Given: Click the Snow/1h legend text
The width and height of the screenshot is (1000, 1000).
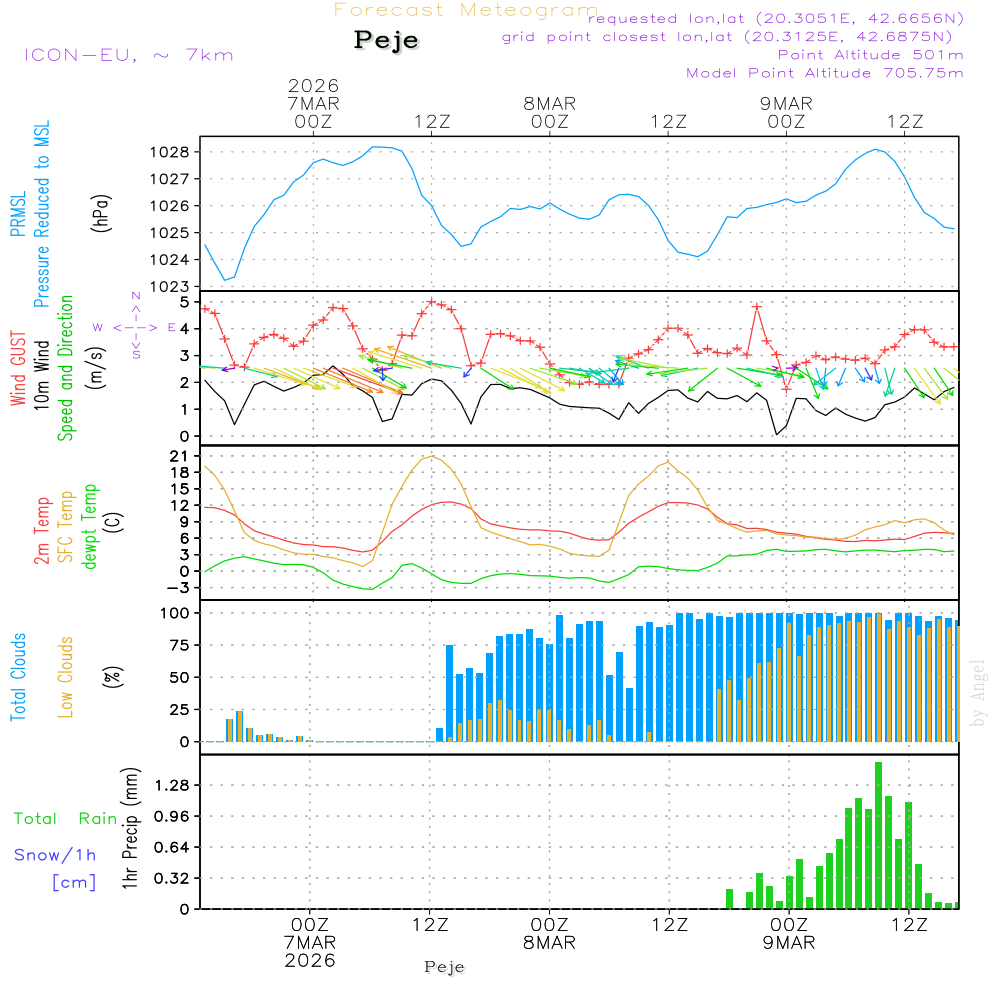Looking at the screenshot, I should [56, 855].
